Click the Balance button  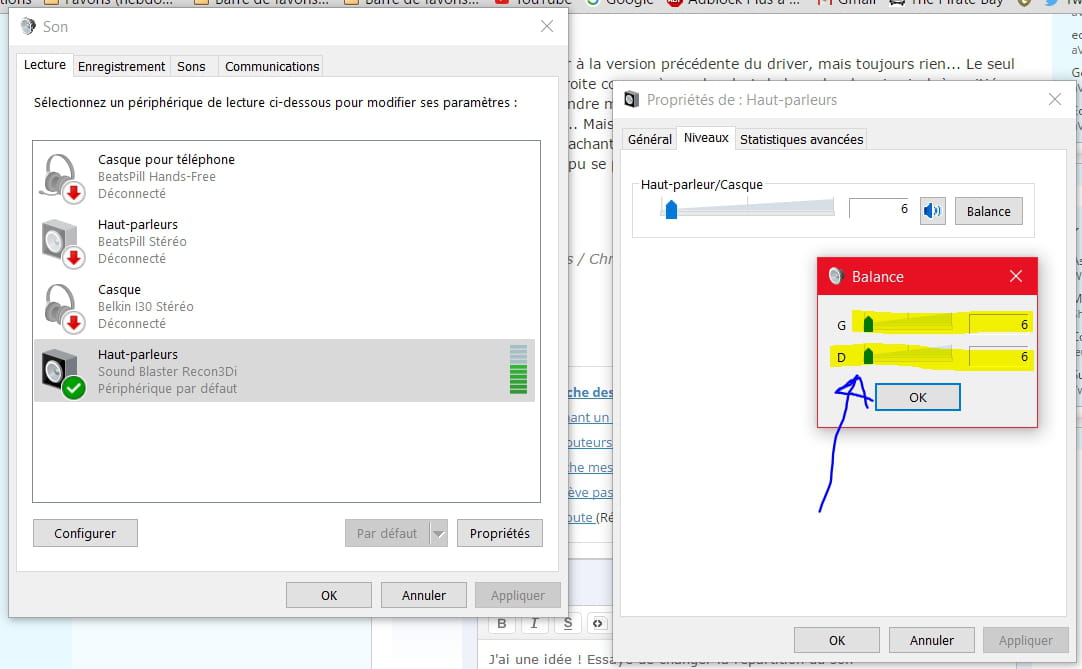[x=988, y=211]
